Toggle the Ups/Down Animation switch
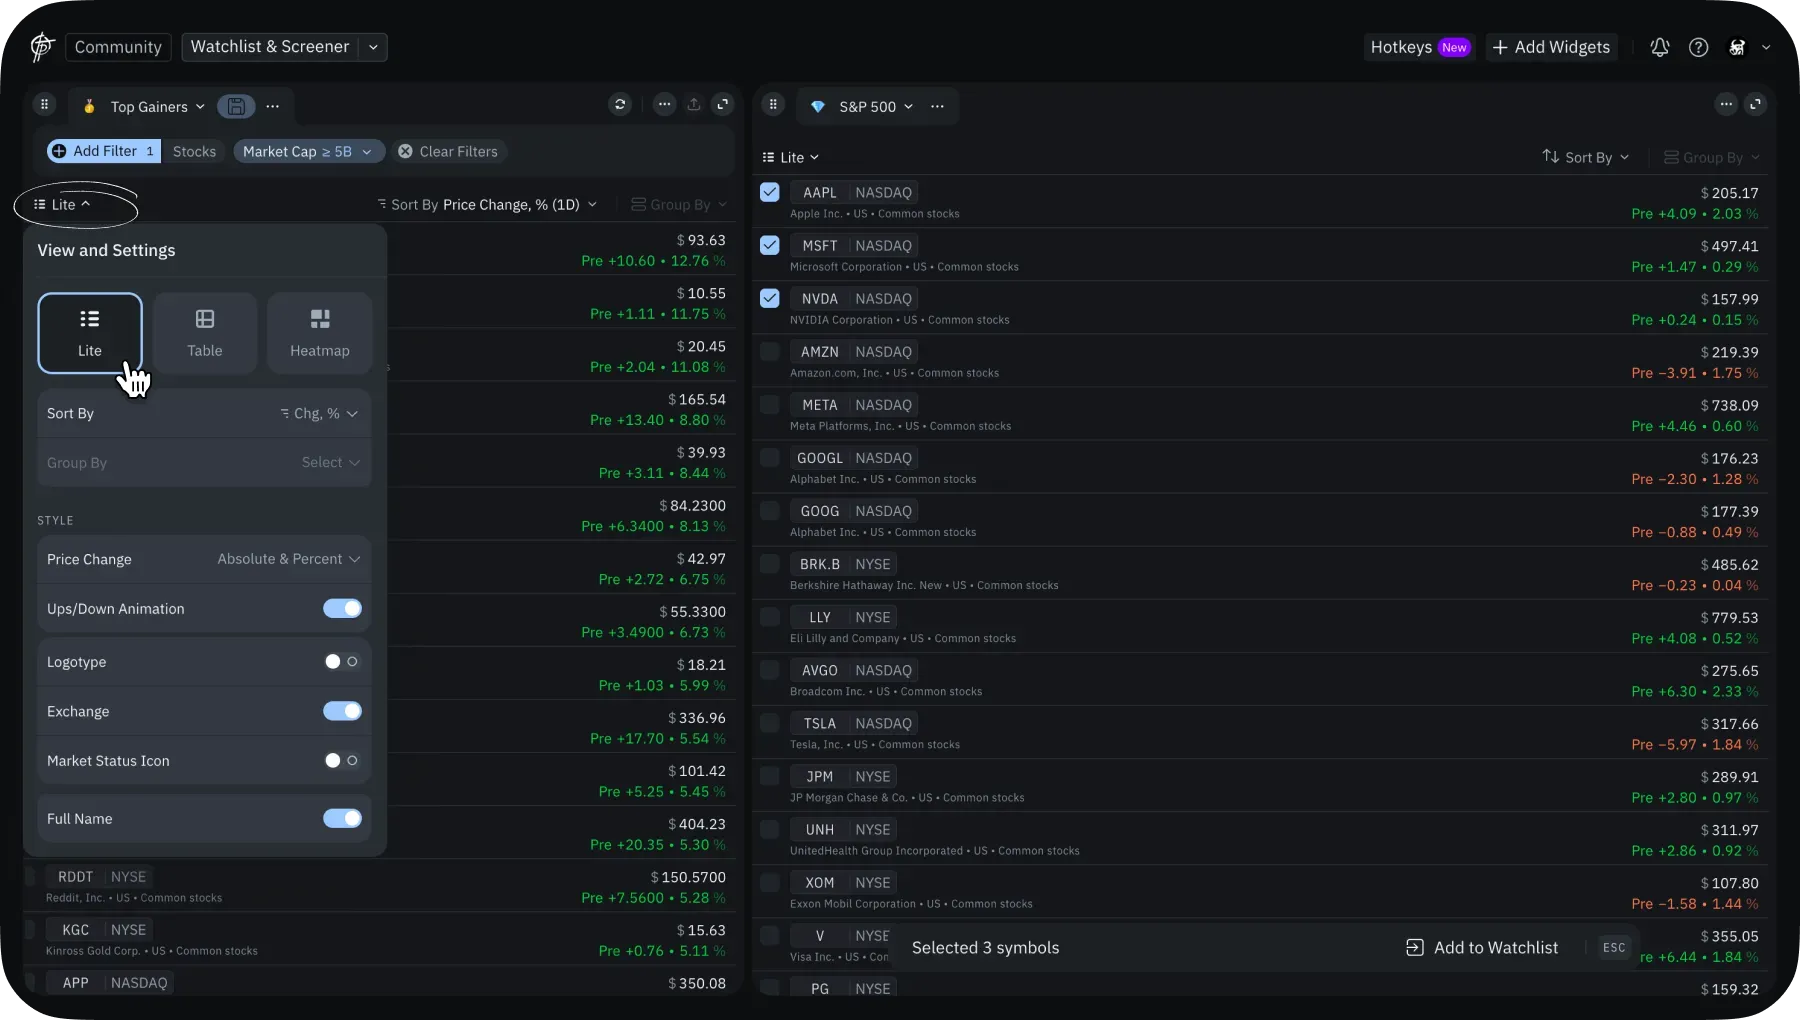Viewport: 1800px width, 1020px height. [342, 609]
